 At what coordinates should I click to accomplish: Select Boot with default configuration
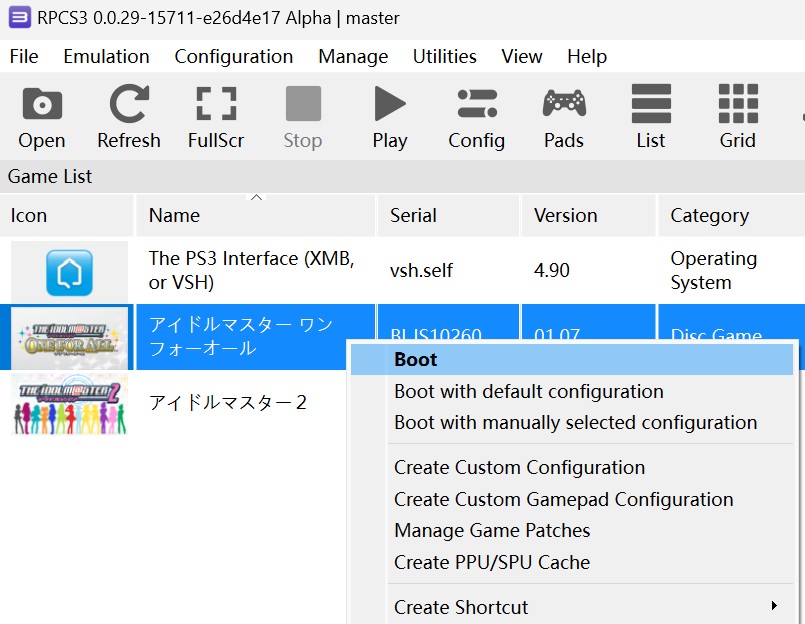coord(572,391)
